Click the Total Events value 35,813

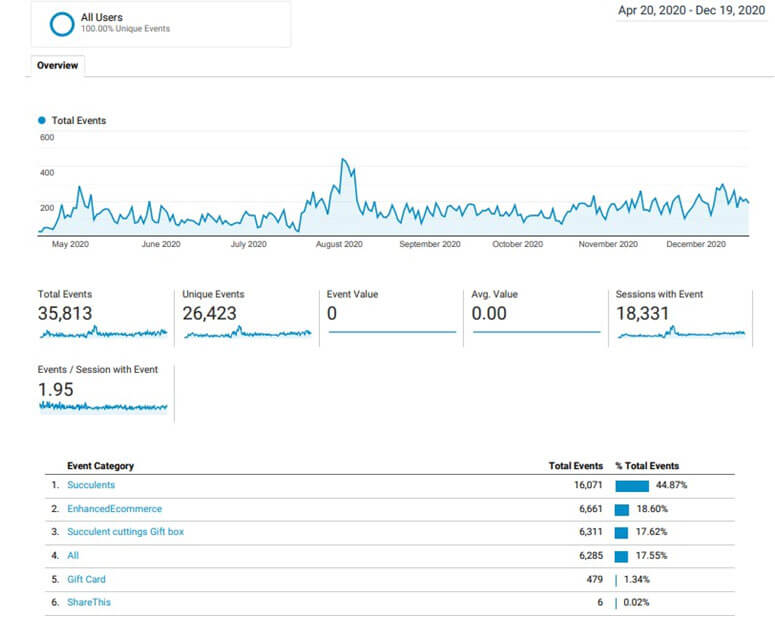(65, 313)
